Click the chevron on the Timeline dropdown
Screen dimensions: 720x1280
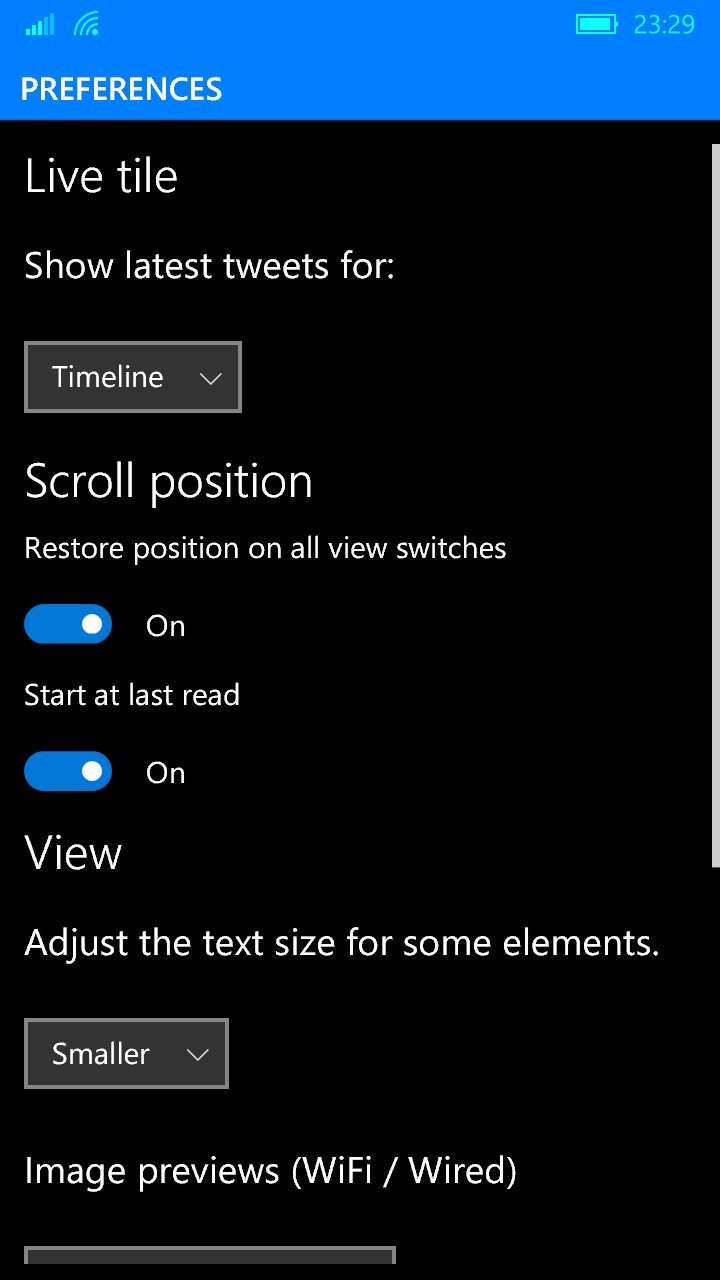(x=210, y=378)
